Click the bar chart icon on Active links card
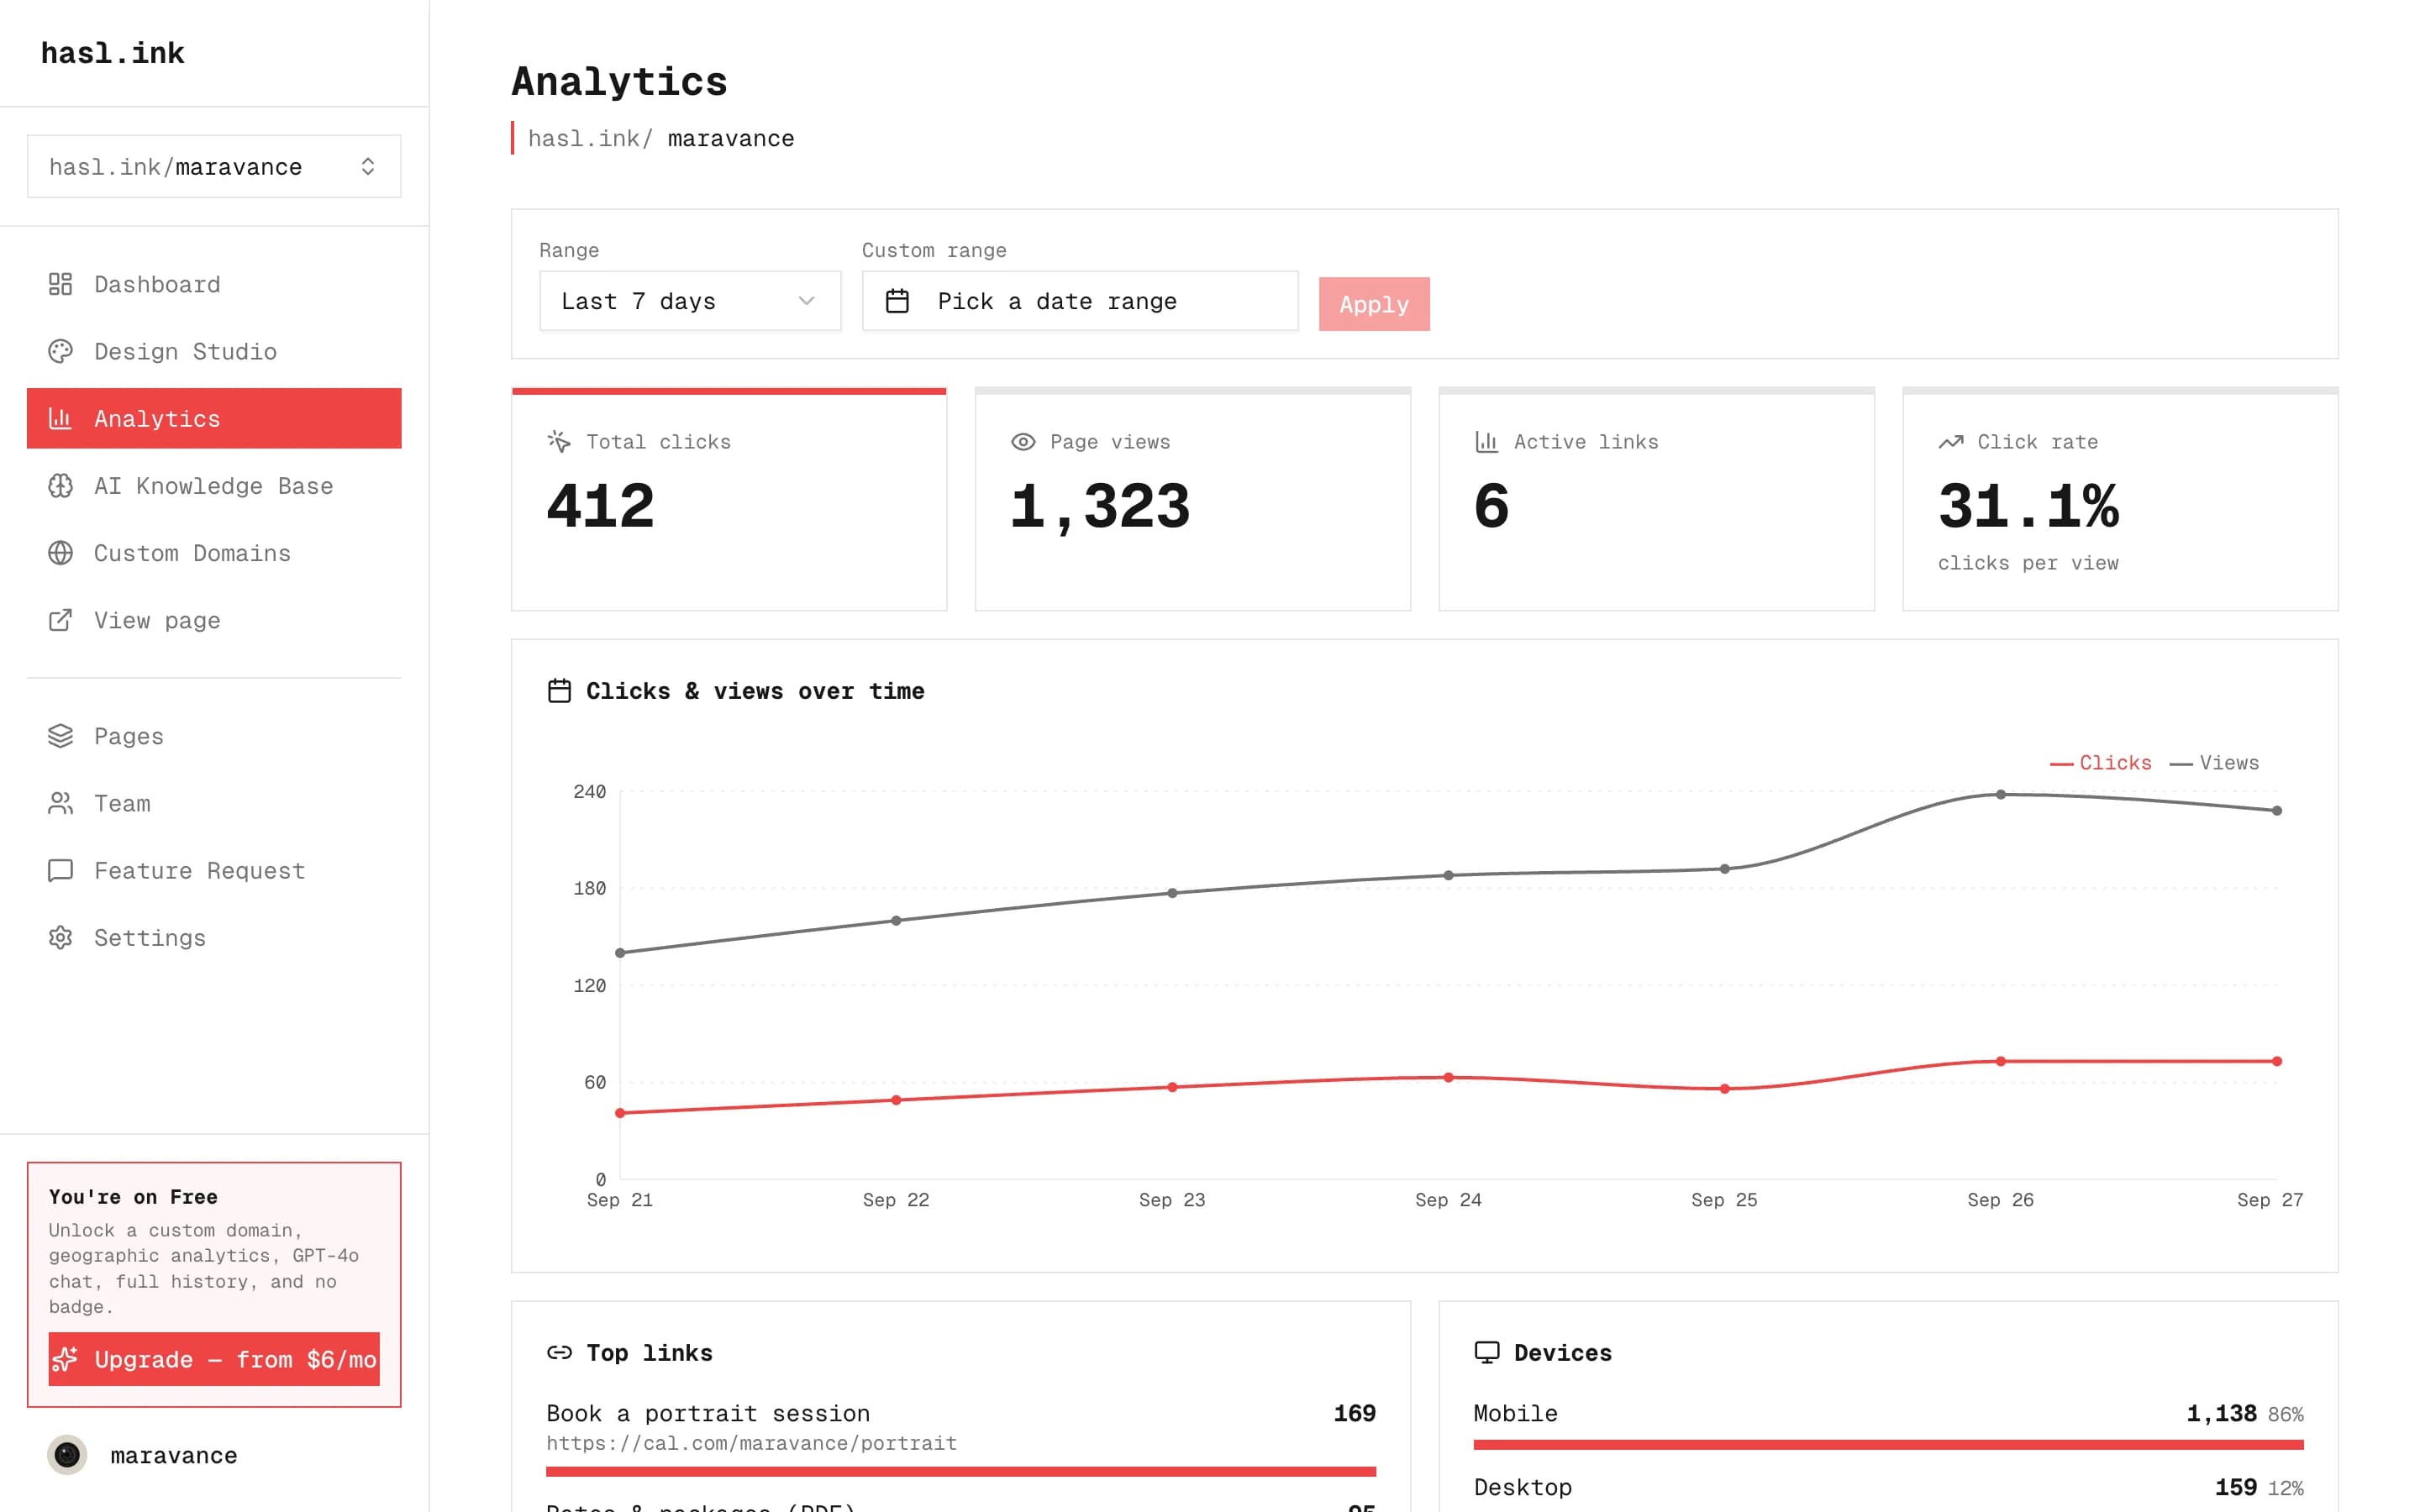 1487,442
